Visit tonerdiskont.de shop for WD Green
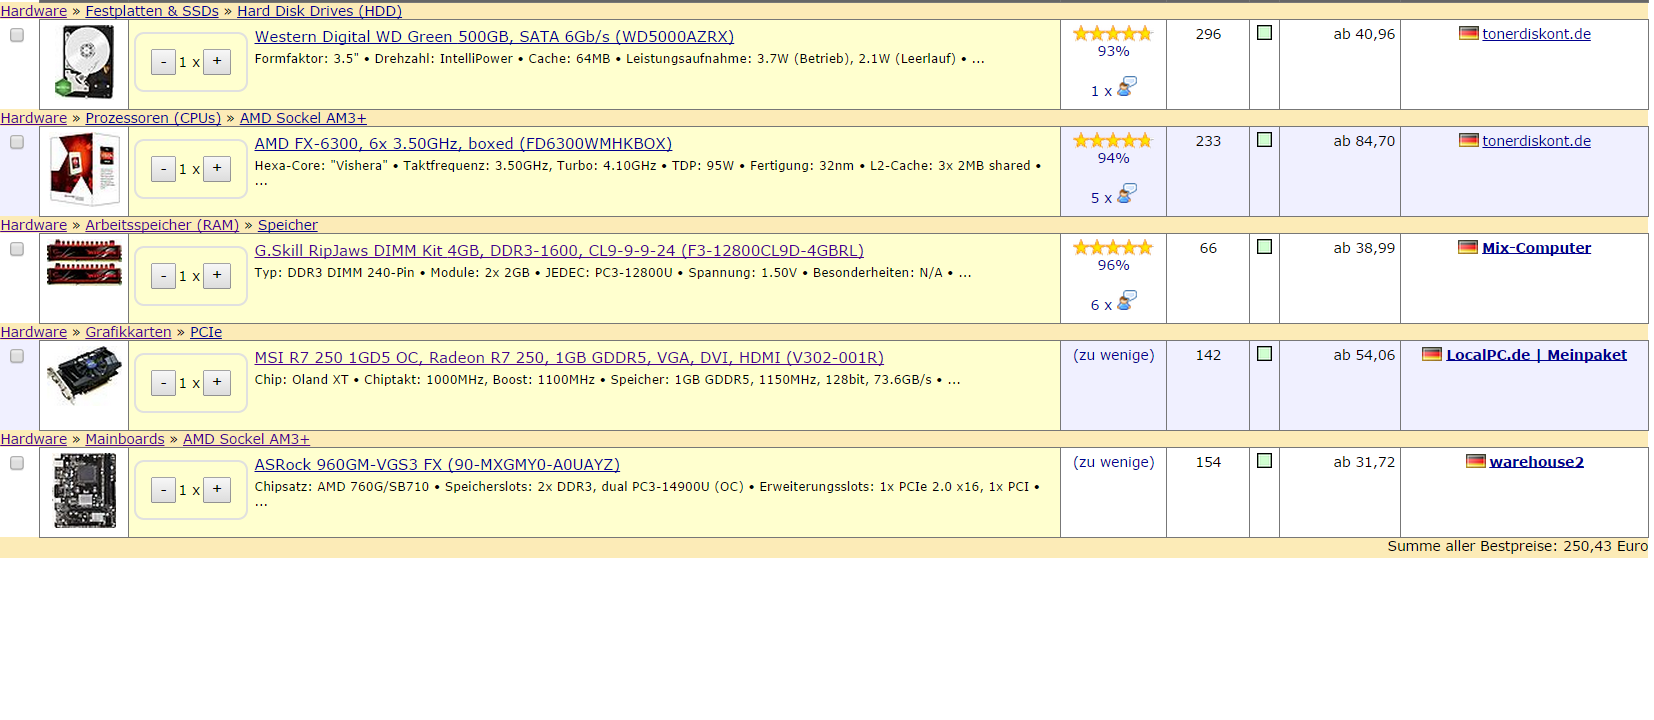The height and width of the screenshot is (720, 1654). tap(1536, 34)
